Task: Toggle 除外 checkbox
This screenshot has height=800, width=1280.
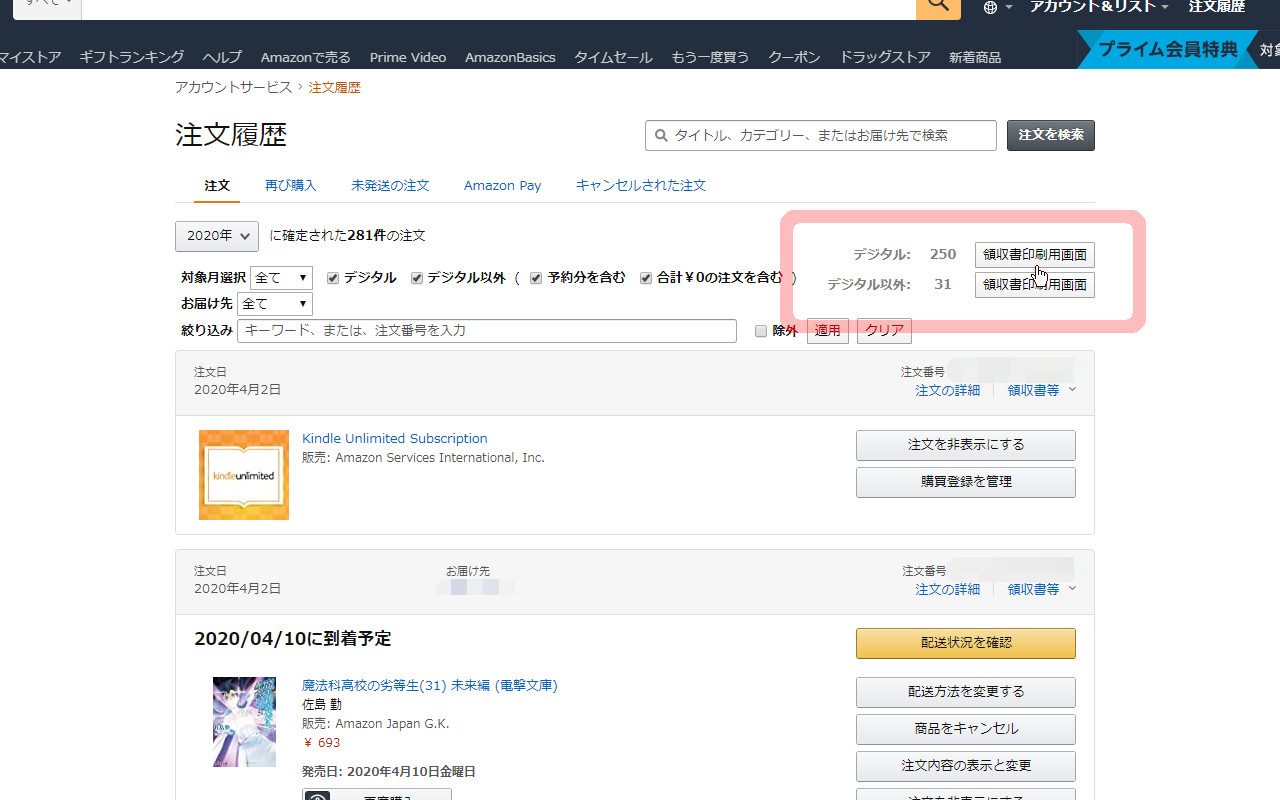Action: tap(761, 331)
